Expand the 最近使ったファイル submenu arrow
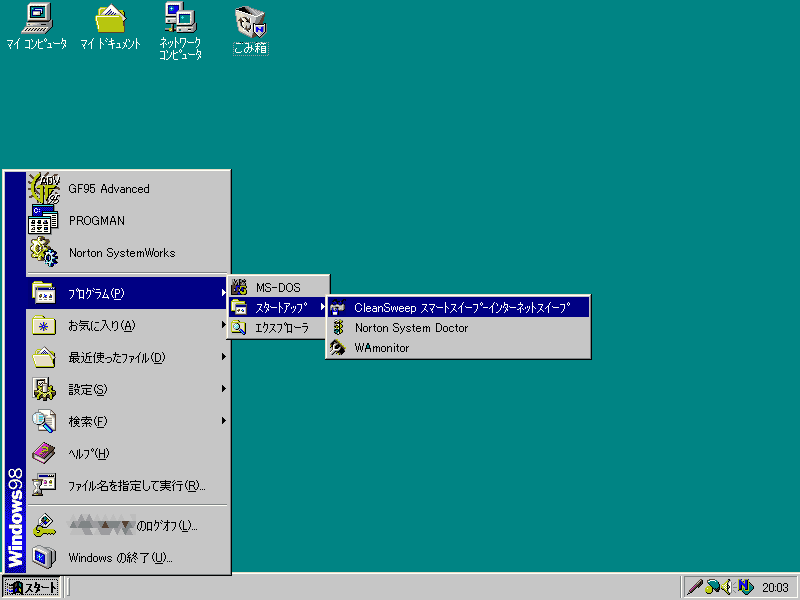This screenshot has width=800, height=600. point(223,357)
